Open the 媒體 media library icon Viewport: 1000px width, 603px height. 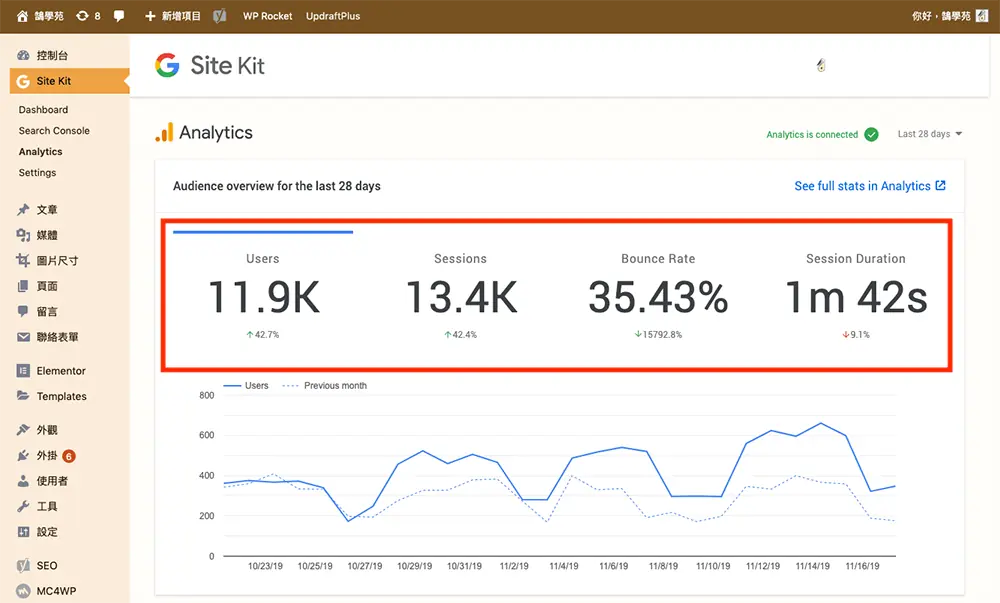click(x=24, y=235)
